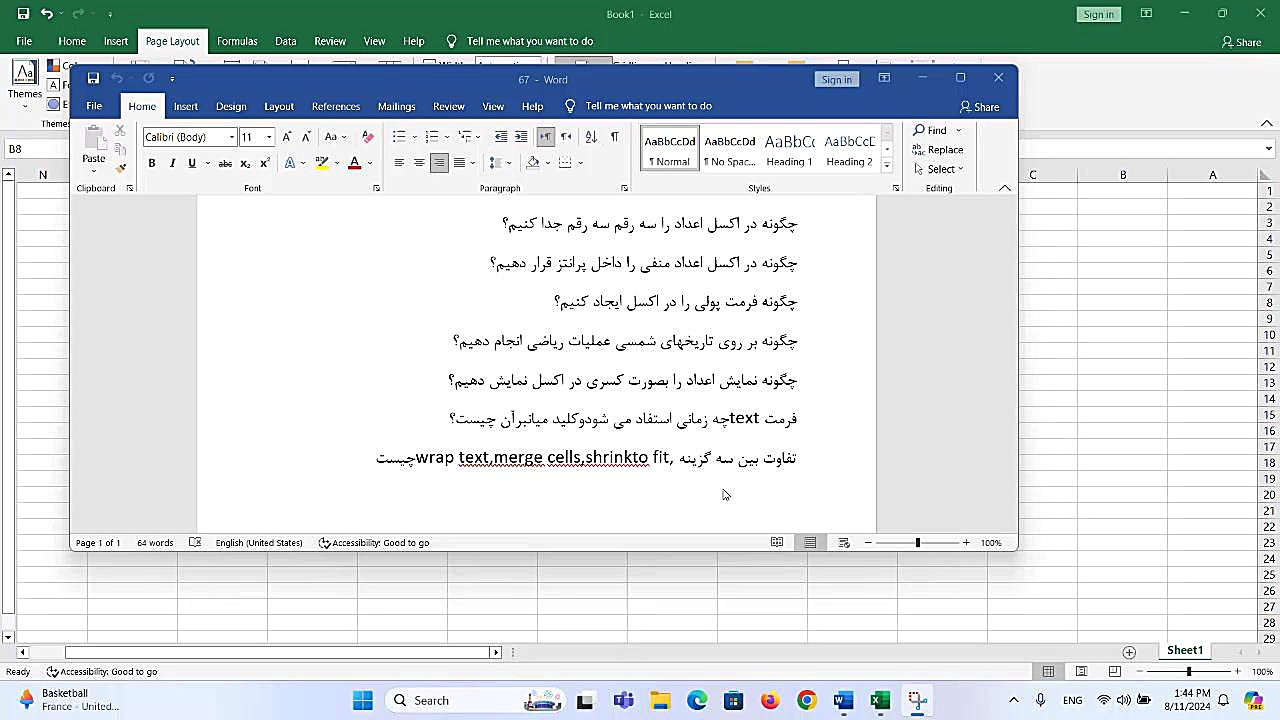
Task: Toggle Show/Hide paragraph marks
Action: [x=614, y=137]
